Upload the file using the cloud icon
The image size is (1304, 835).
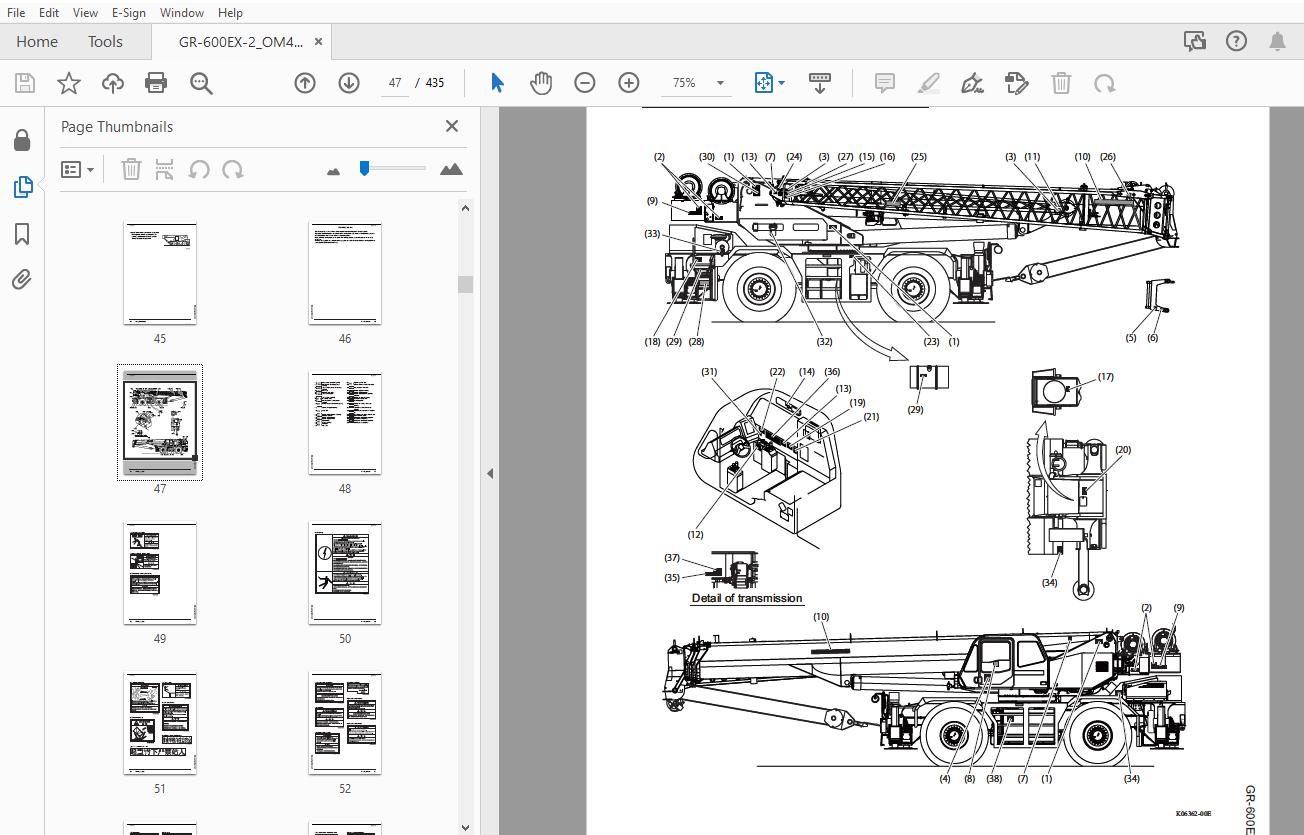113,83
